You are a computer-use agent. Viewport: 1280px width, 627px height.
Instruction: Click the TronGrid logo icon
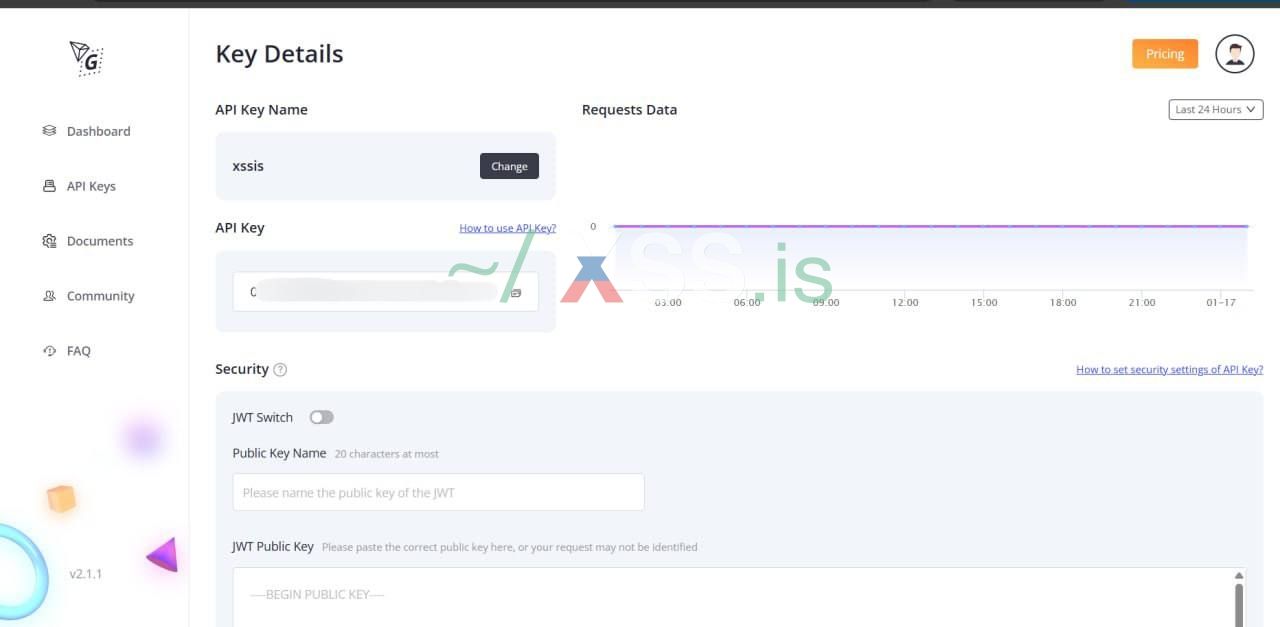pos(87,59)
